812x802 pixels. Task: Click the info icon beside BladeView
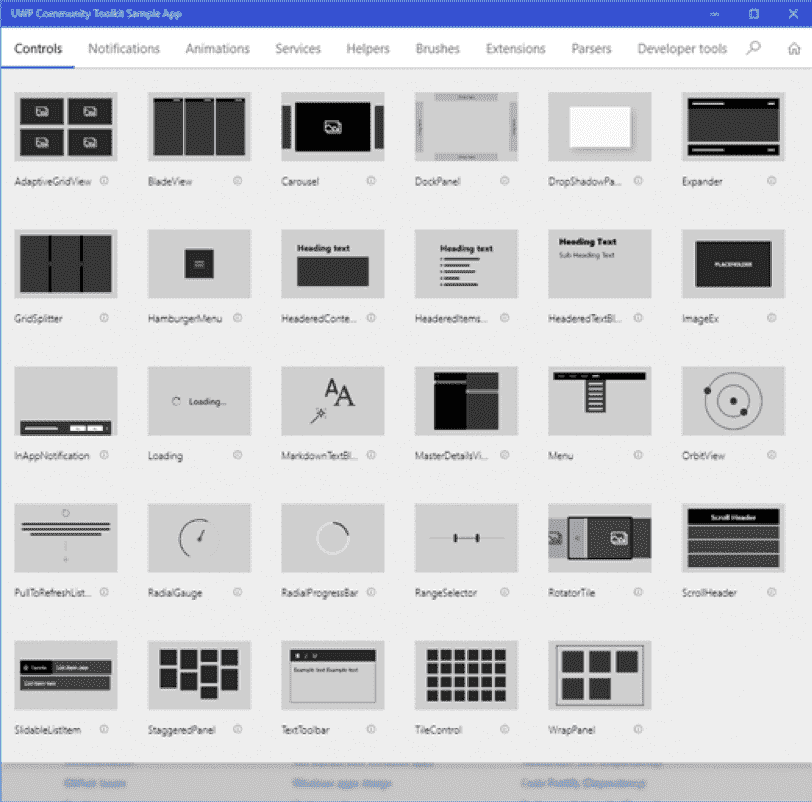point(238,181)
